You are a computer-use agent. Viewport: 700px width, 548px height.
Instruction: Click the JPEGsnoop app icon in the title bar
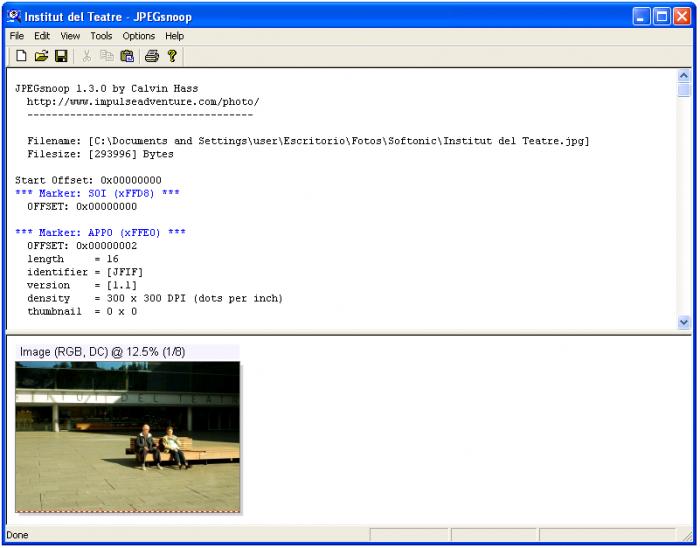[14, 17]
